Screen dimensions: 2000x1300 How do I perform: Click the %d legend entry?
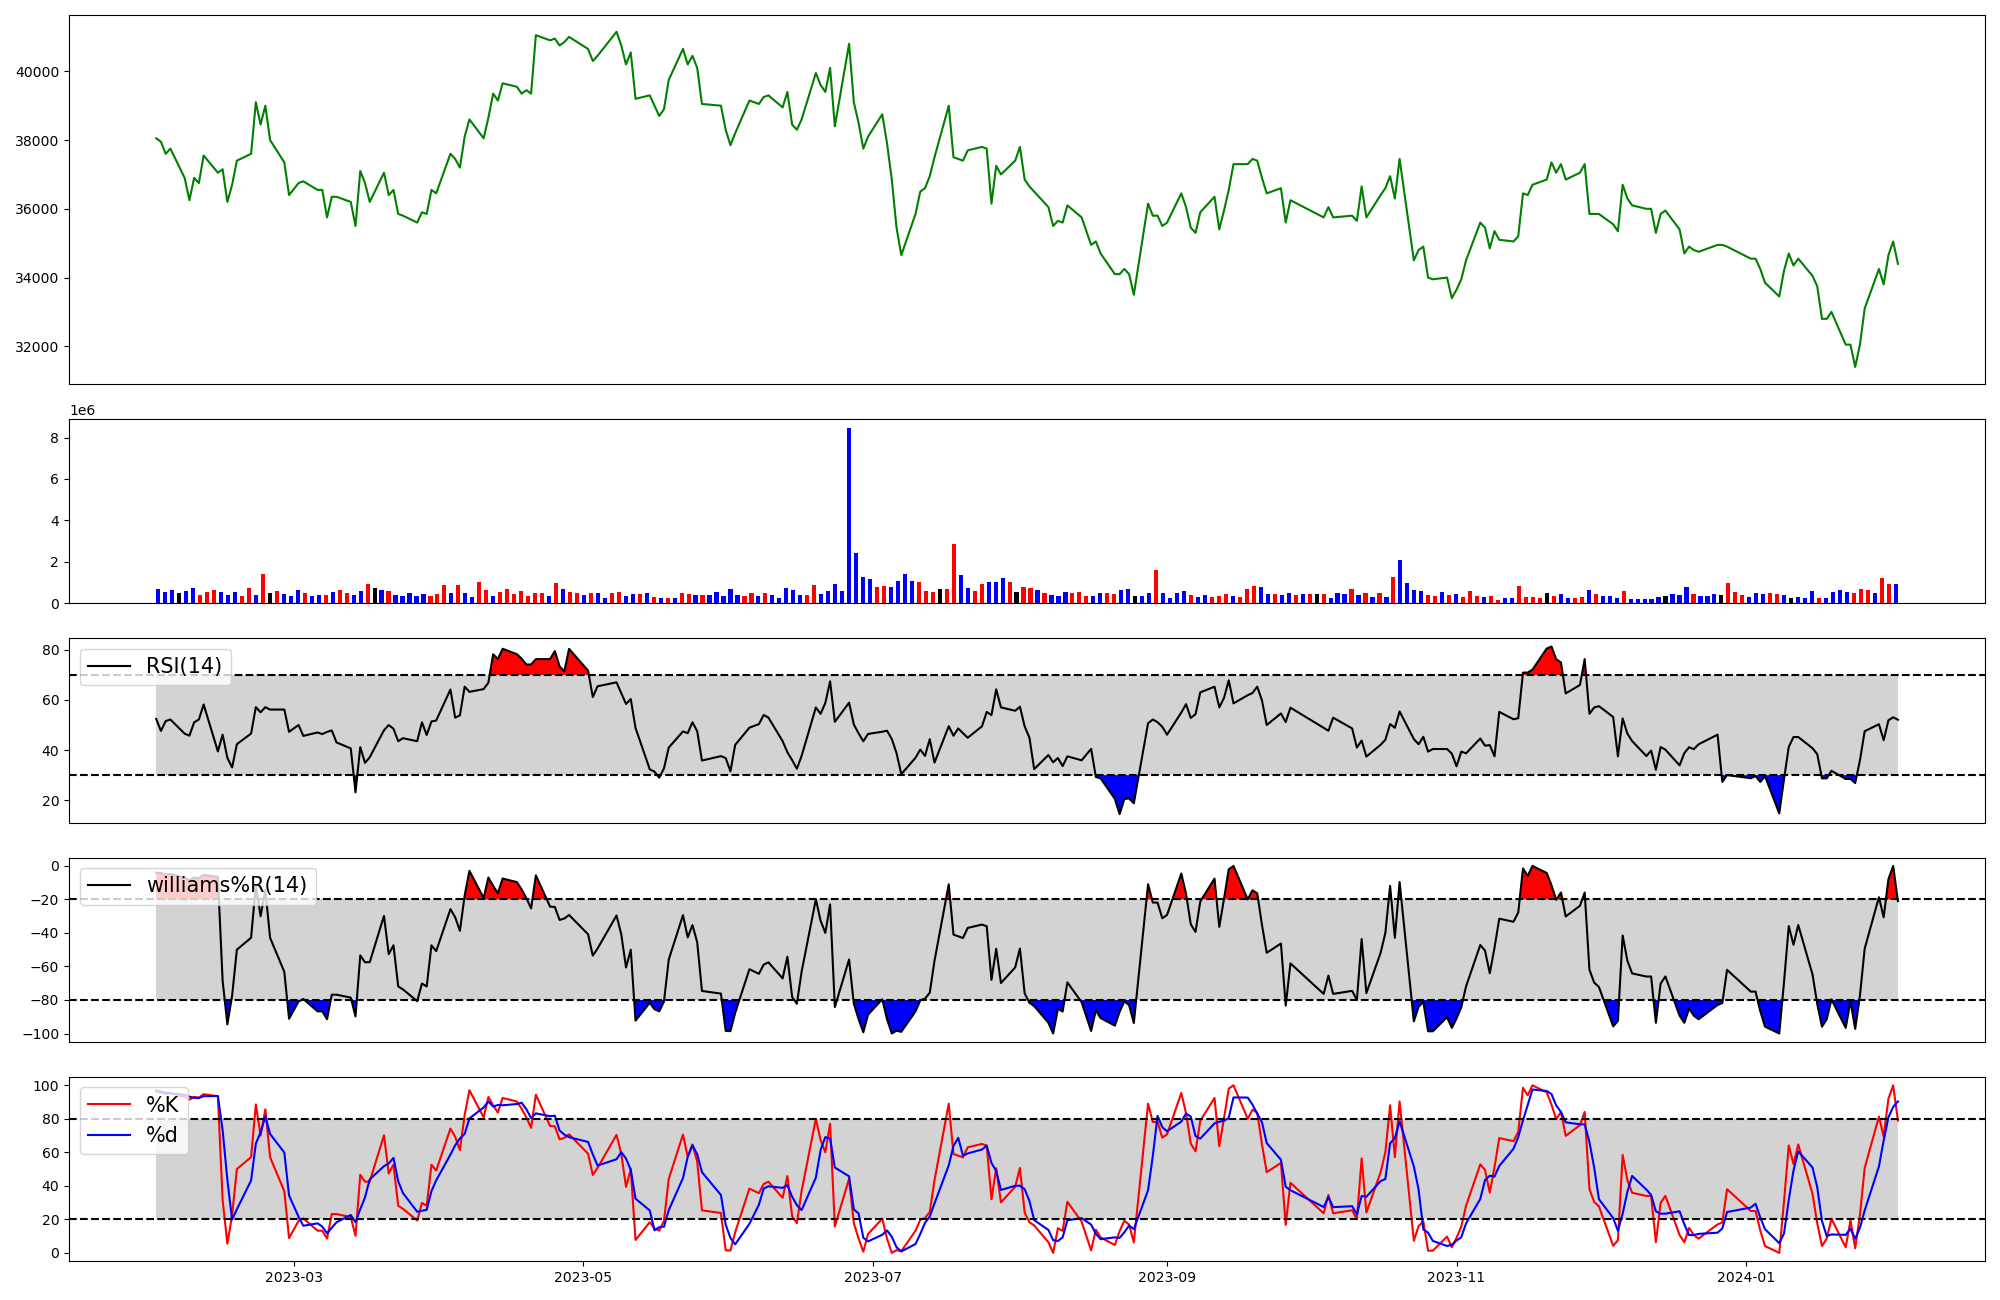[x=162, y=1135]
